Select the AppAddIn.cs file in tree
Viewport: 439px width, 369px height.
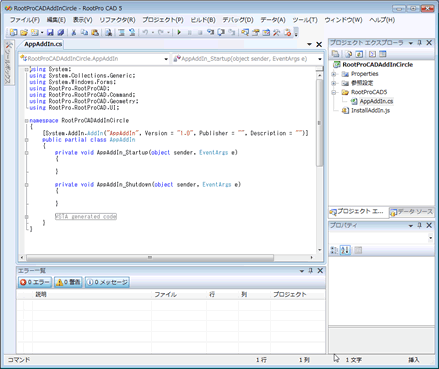(x=376, y=101)
